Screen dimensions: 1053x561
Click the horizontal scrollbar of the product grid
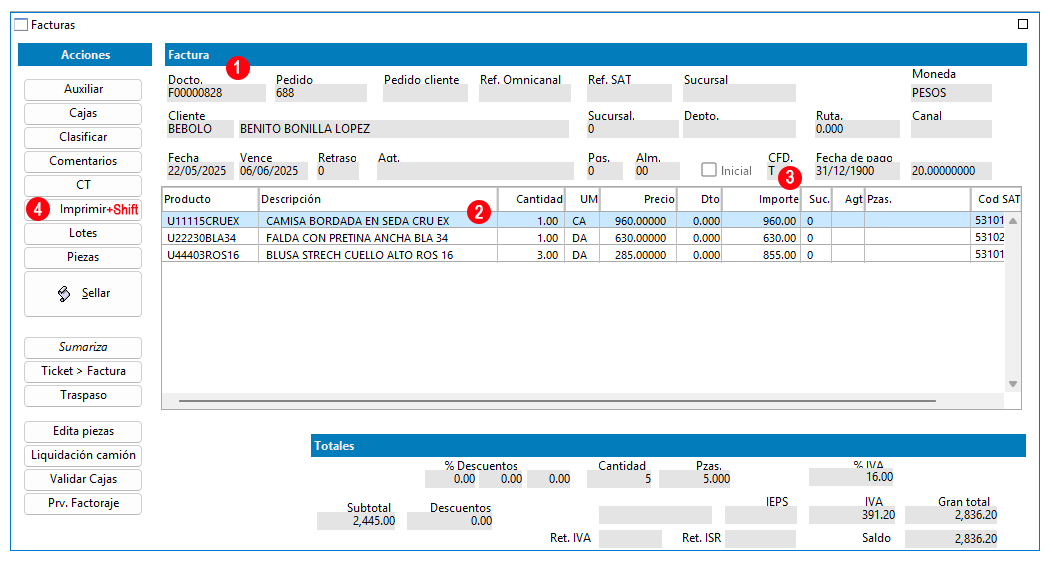click(x=557, y=401)
